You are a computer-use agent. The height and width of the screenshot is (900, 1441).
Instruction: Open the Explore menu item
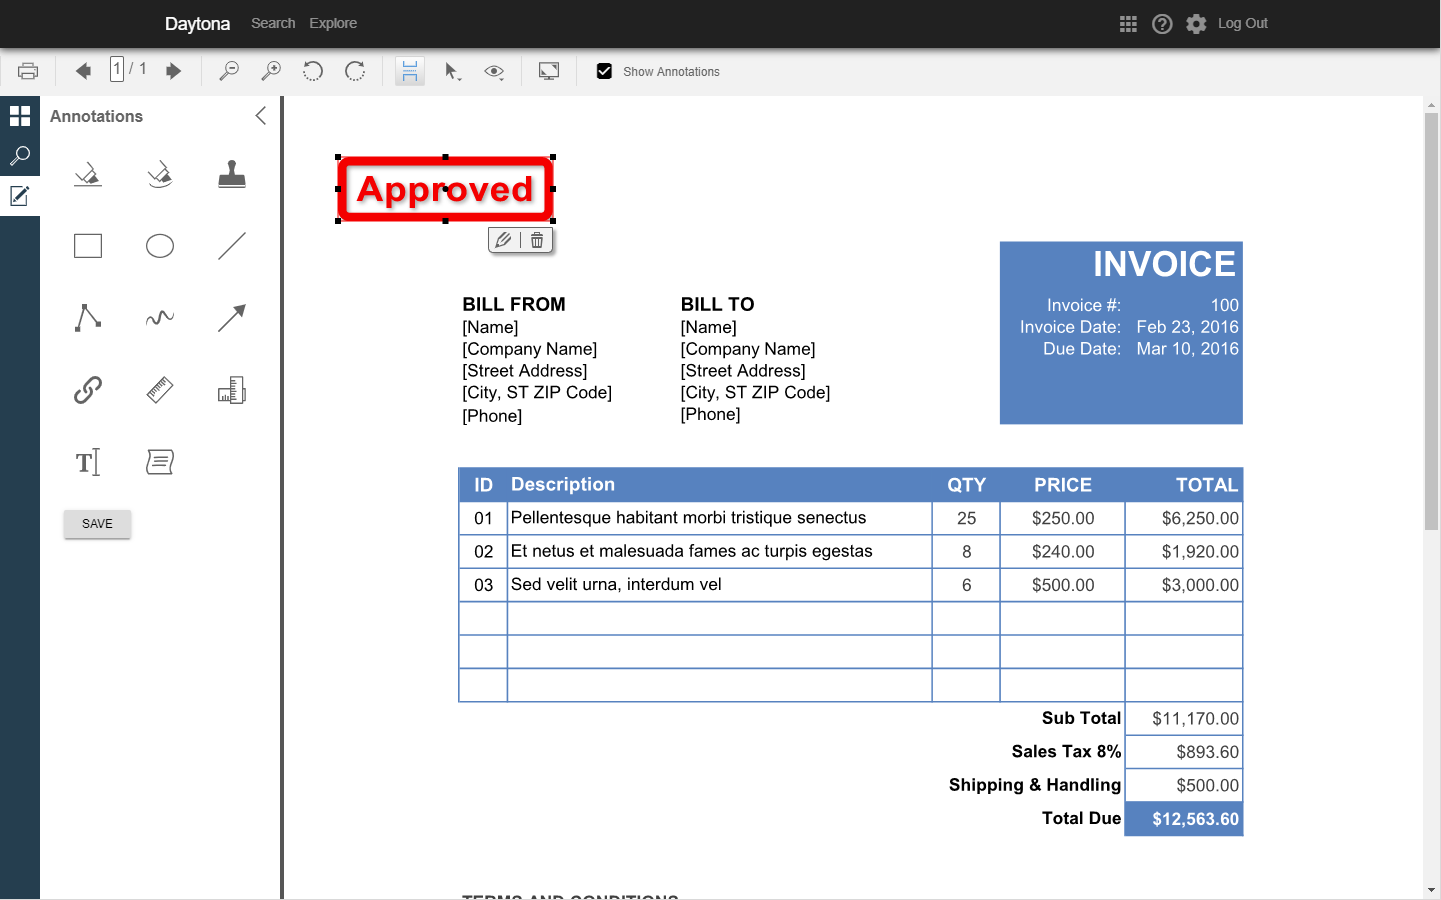tap(333, 23)
